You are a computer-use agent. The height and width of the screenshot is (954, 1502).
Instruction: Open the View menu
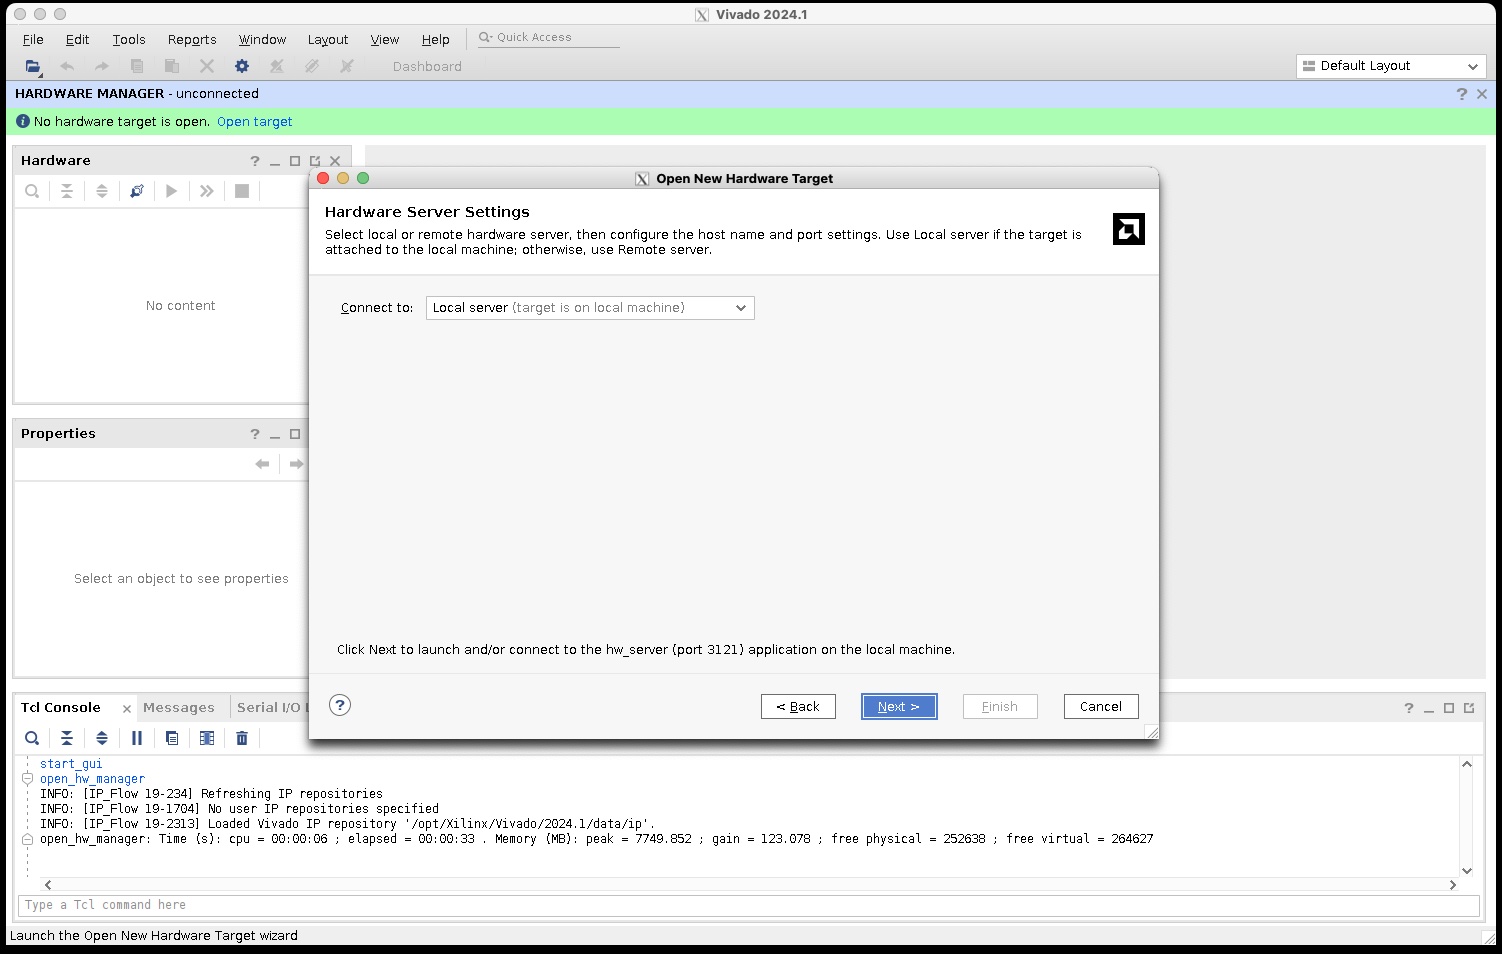[385, 40]
